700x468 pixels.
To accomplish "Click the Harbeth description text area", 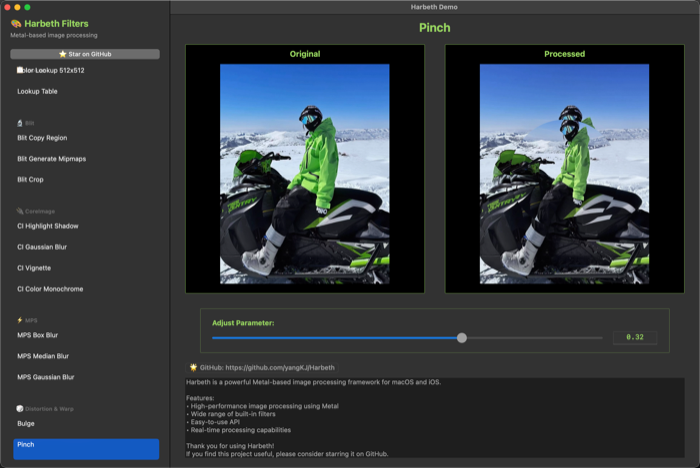I will [x=435, y=418].
